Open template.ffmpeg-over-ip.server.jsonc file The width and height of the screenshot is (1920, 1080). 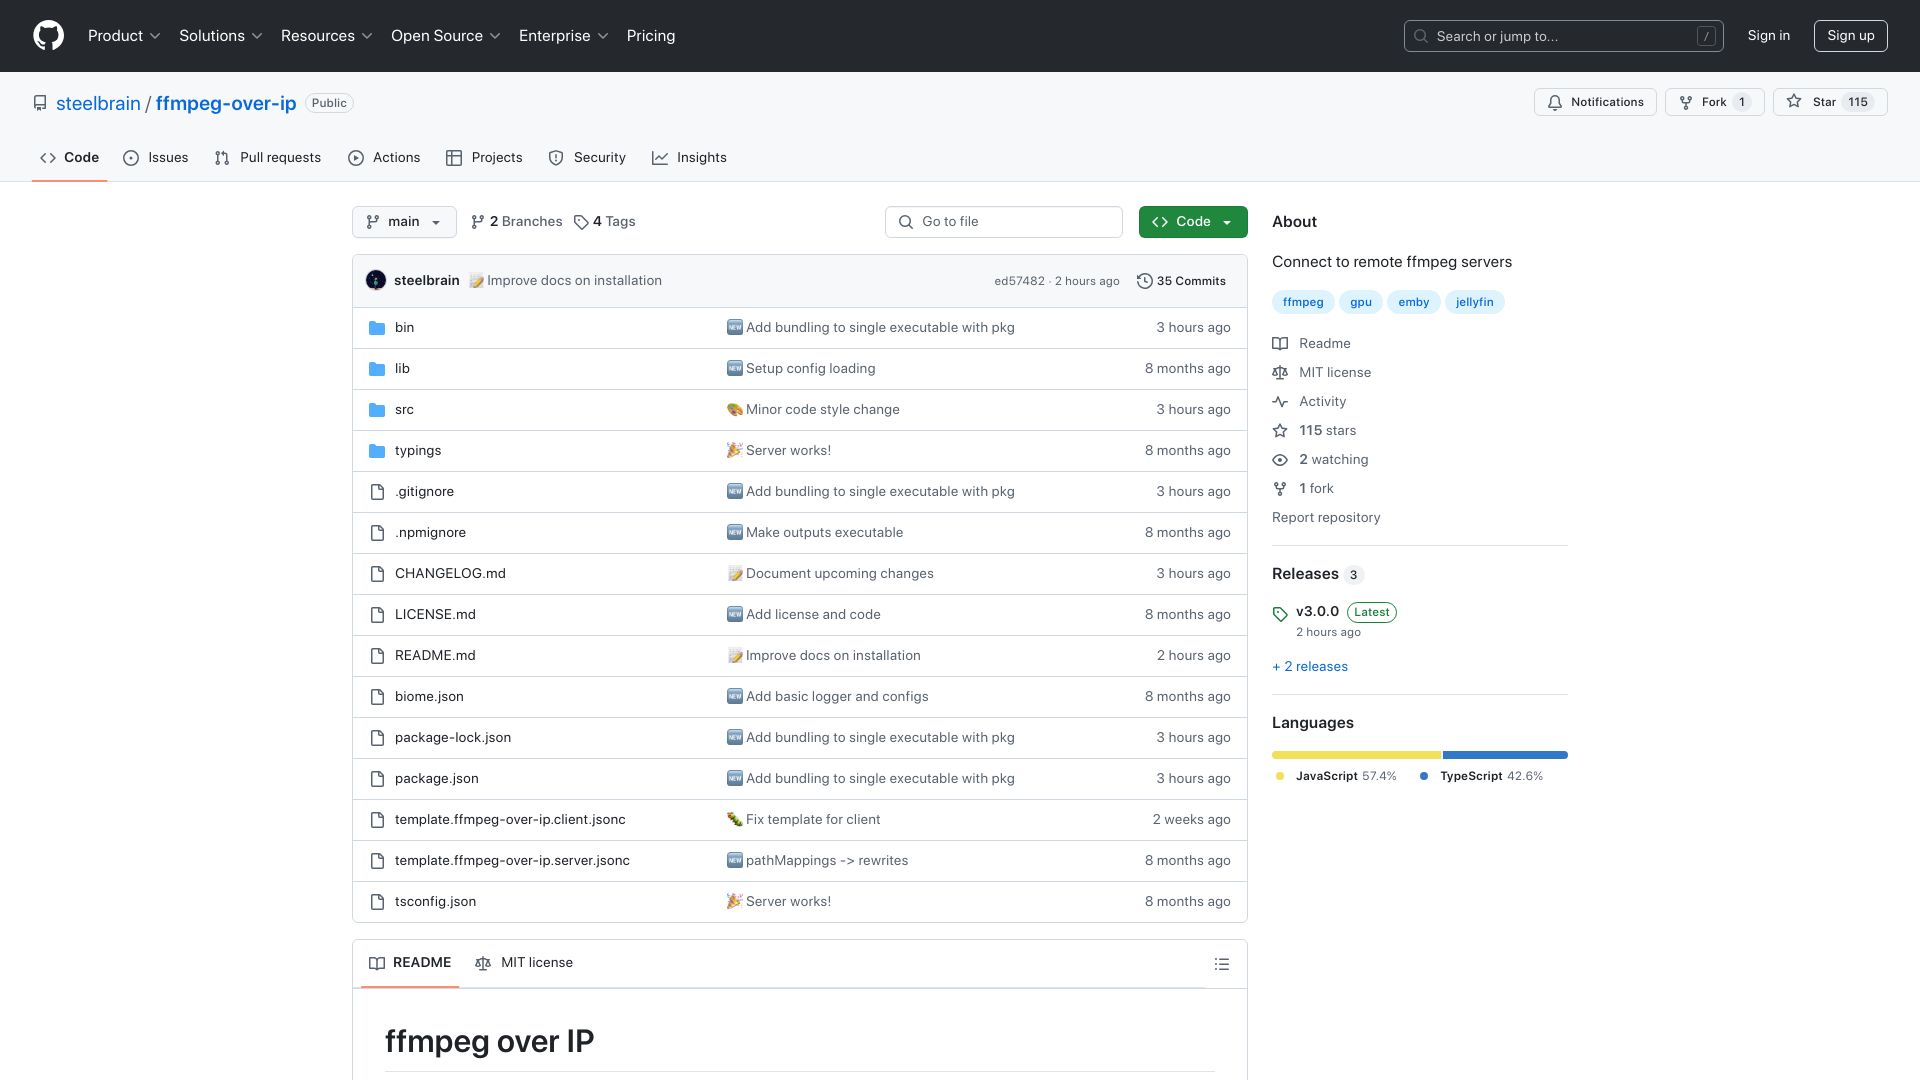click(x=512, y=861)
